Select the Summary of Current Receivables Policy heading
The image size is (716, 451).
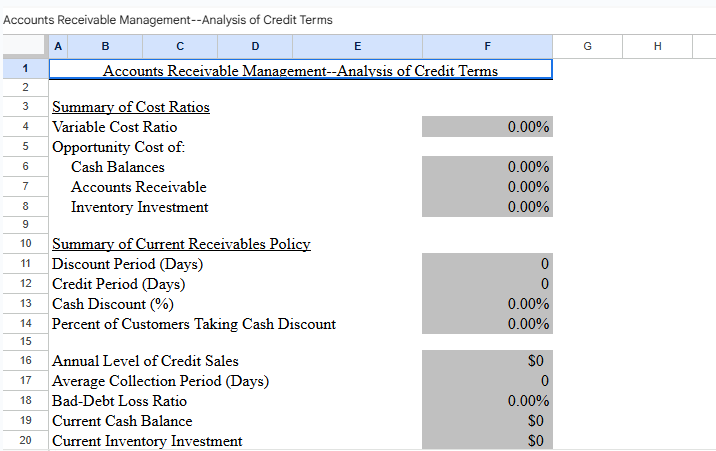pos(181,244)
